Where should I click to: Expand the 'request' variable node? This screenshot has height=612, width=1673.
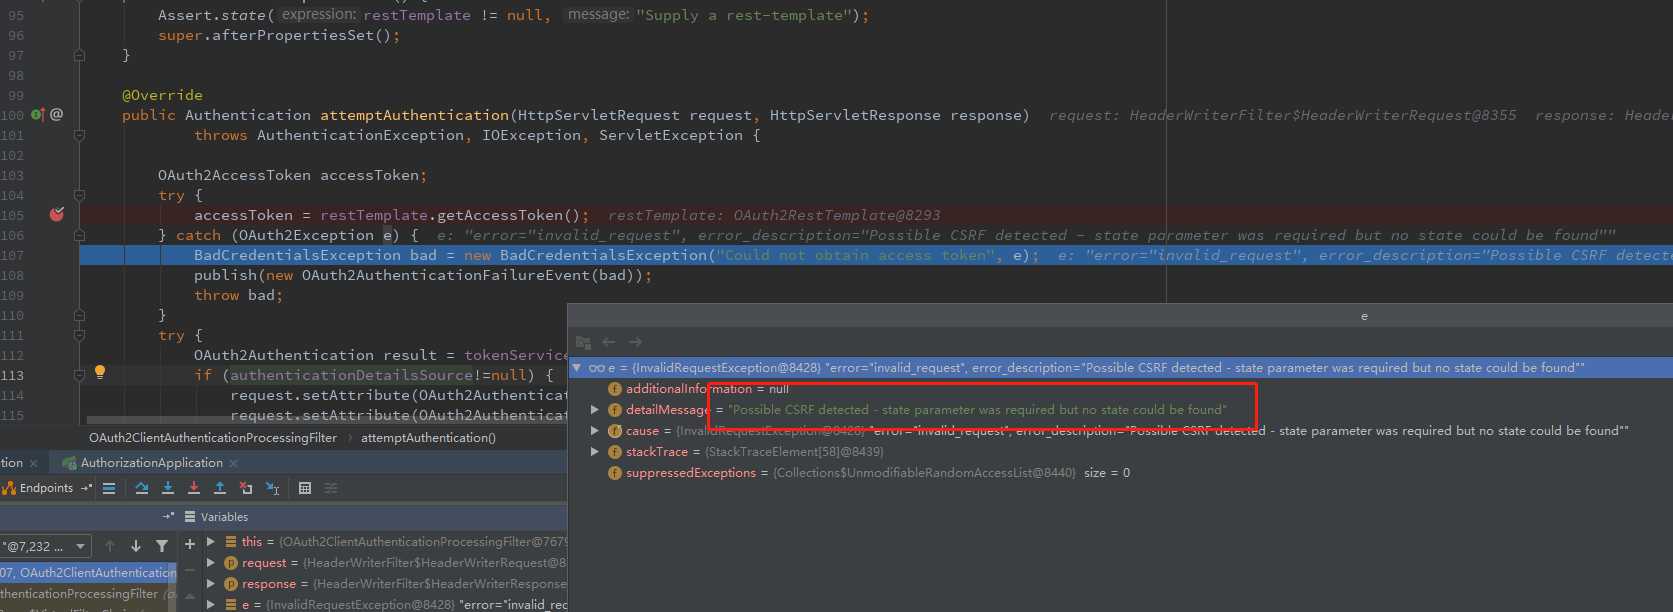click(211, 563)
